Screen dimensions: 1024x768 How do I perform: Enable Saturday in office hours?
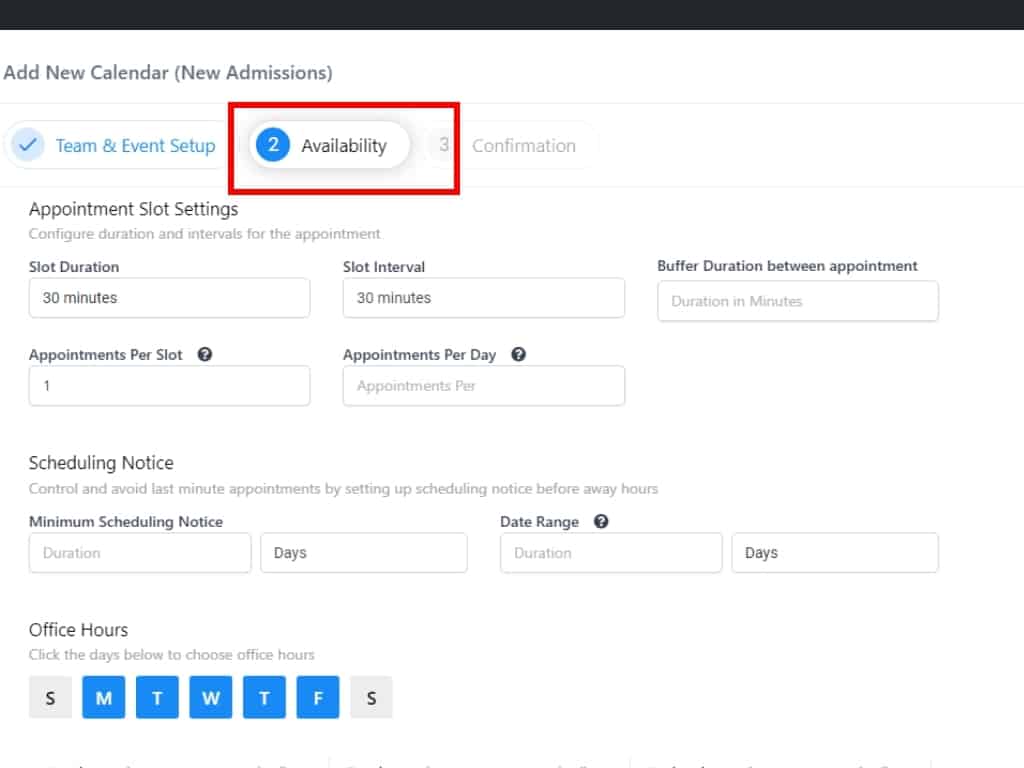371,698
